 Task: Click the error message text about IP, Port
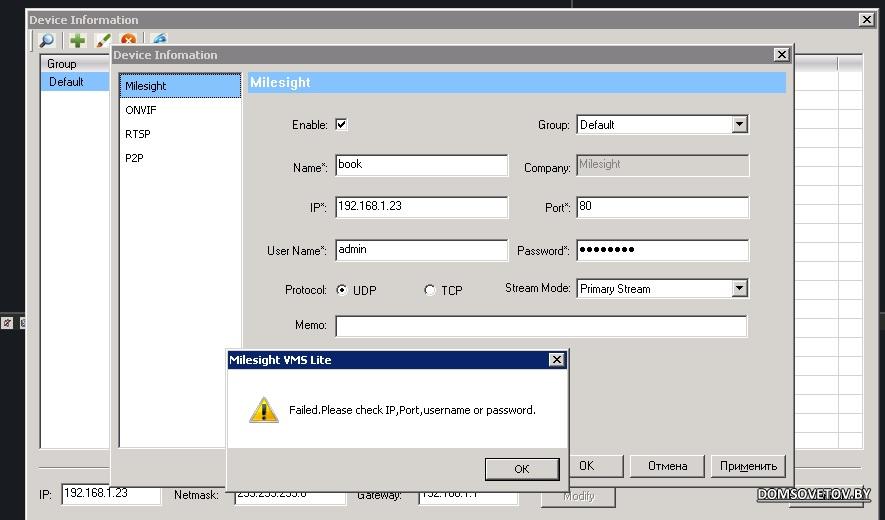412,410
